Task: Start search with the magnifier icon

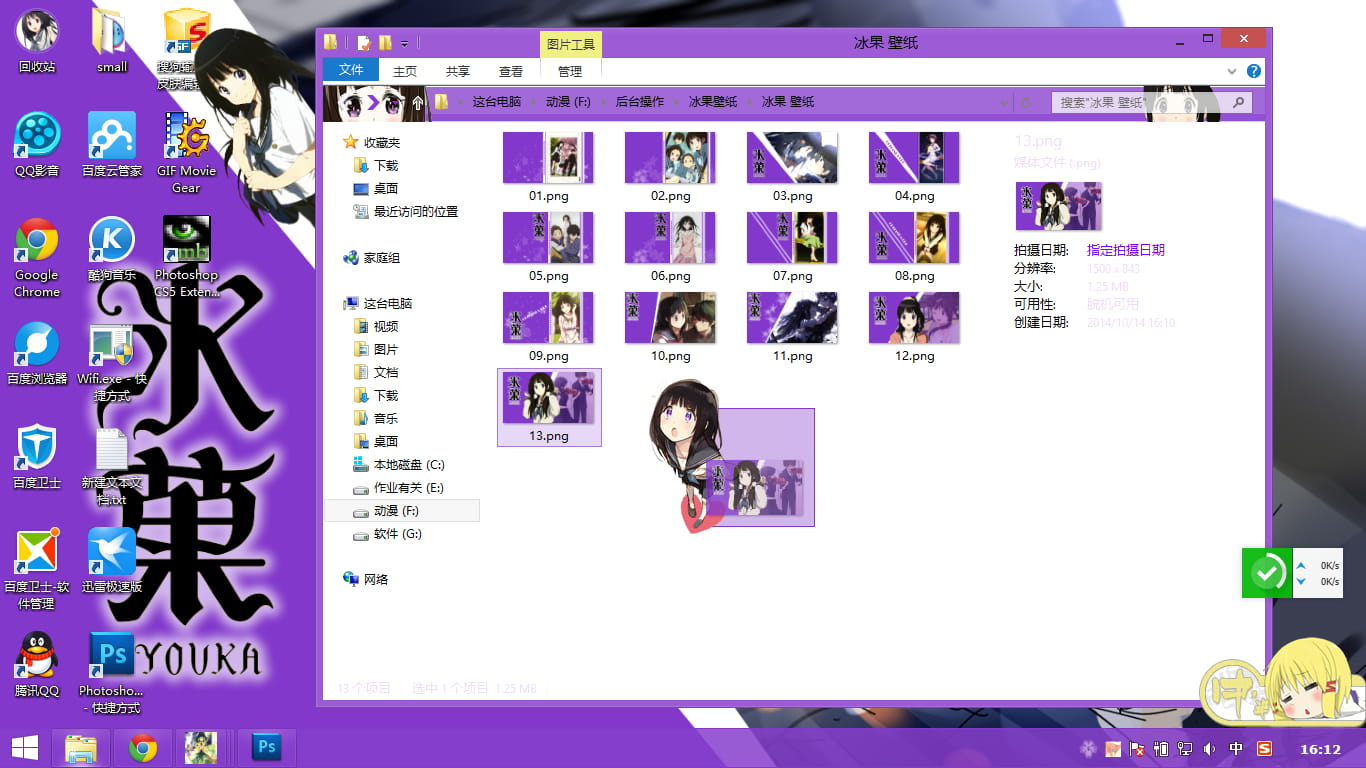Action: tap(1239, 102)
